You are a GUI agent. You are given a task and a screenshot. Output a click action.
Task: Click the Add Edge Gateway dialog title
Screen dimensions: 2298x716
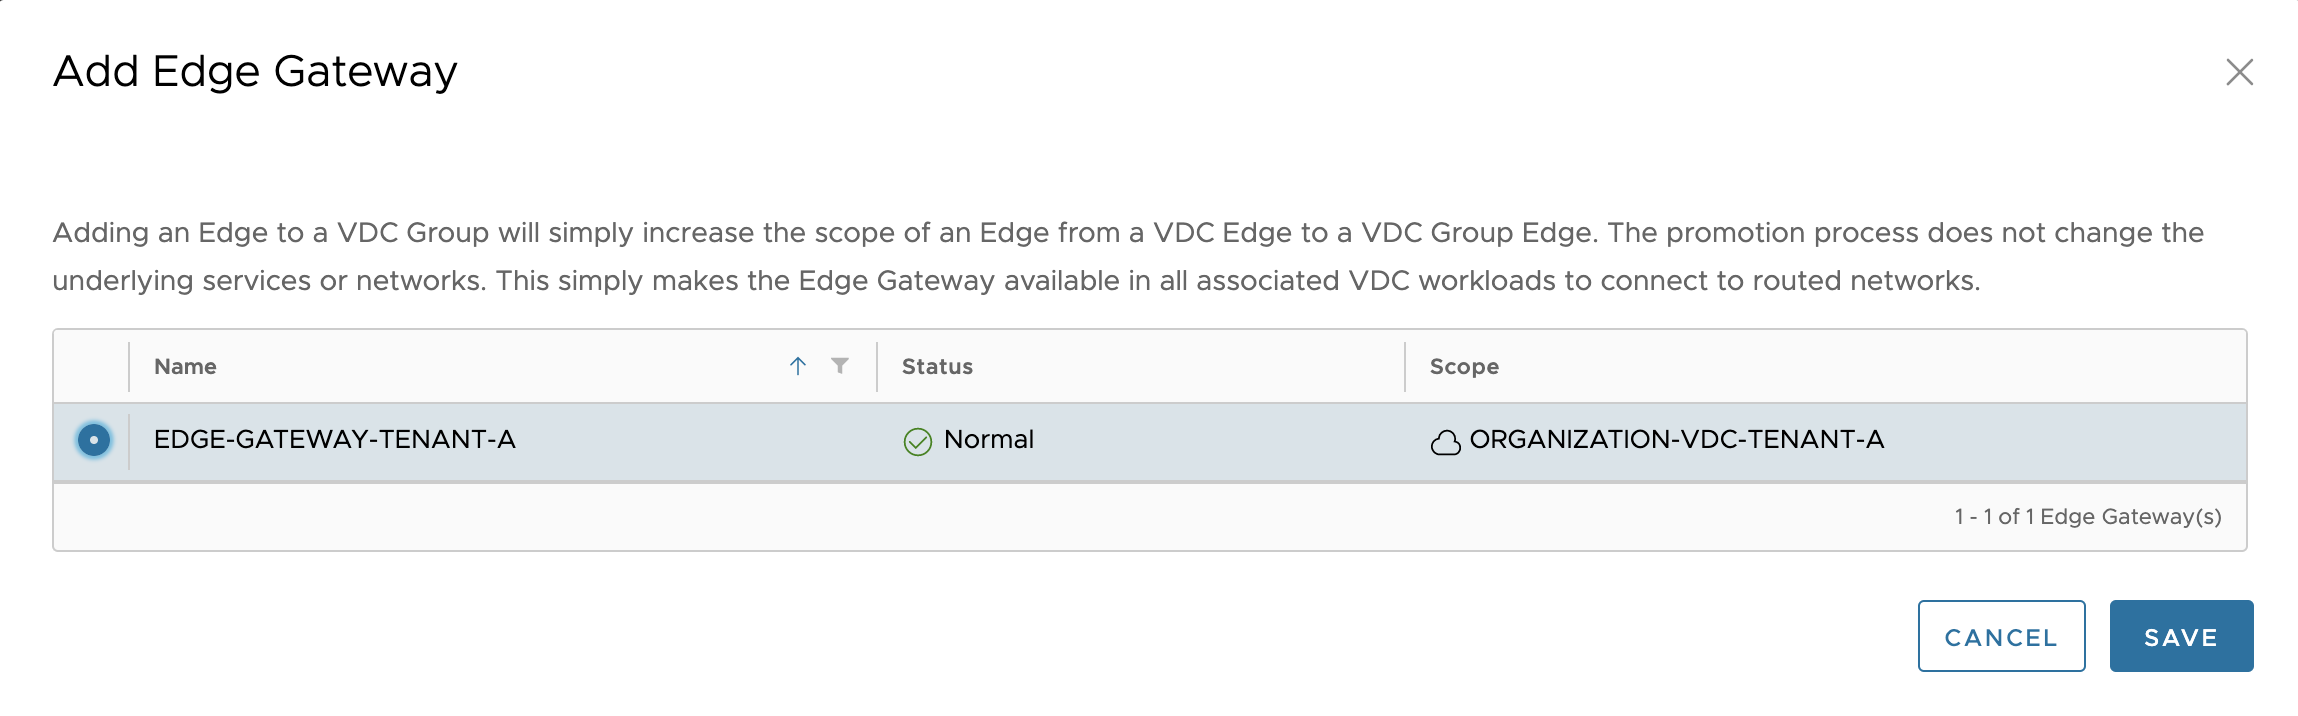tap(255, 72)
